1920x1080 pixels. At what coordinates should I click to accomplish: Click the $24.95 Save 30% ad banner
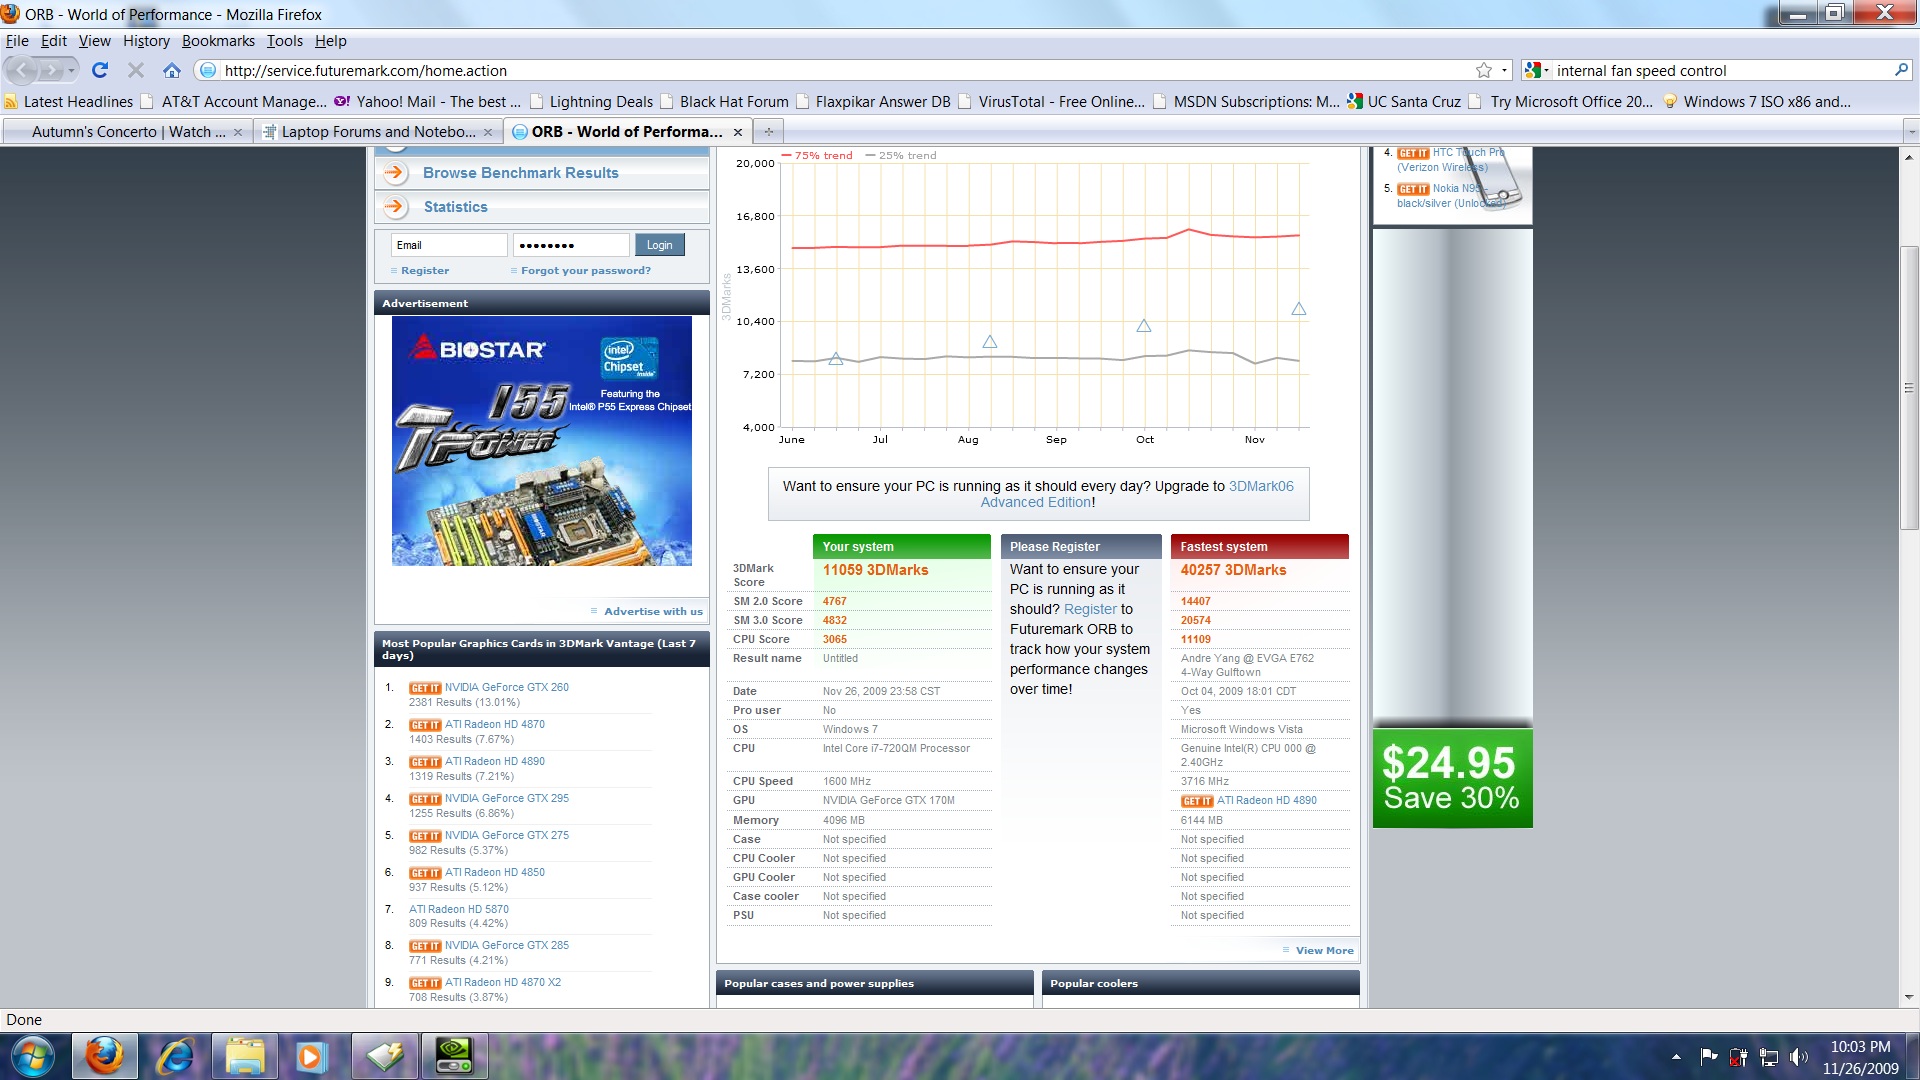pos(1452,779)
